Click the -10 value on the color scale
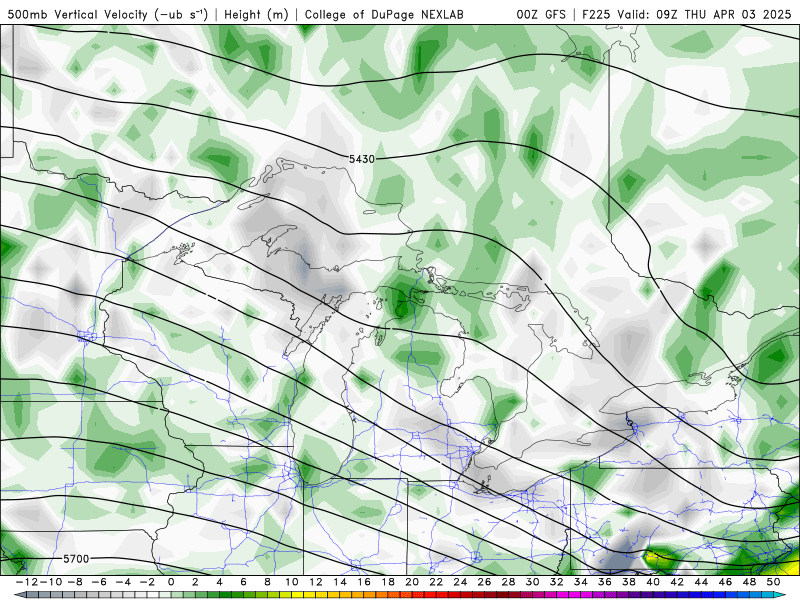Image resolution: width=800 pixels, height=600 pixels. pyautogui.click(x=49, y=582)
